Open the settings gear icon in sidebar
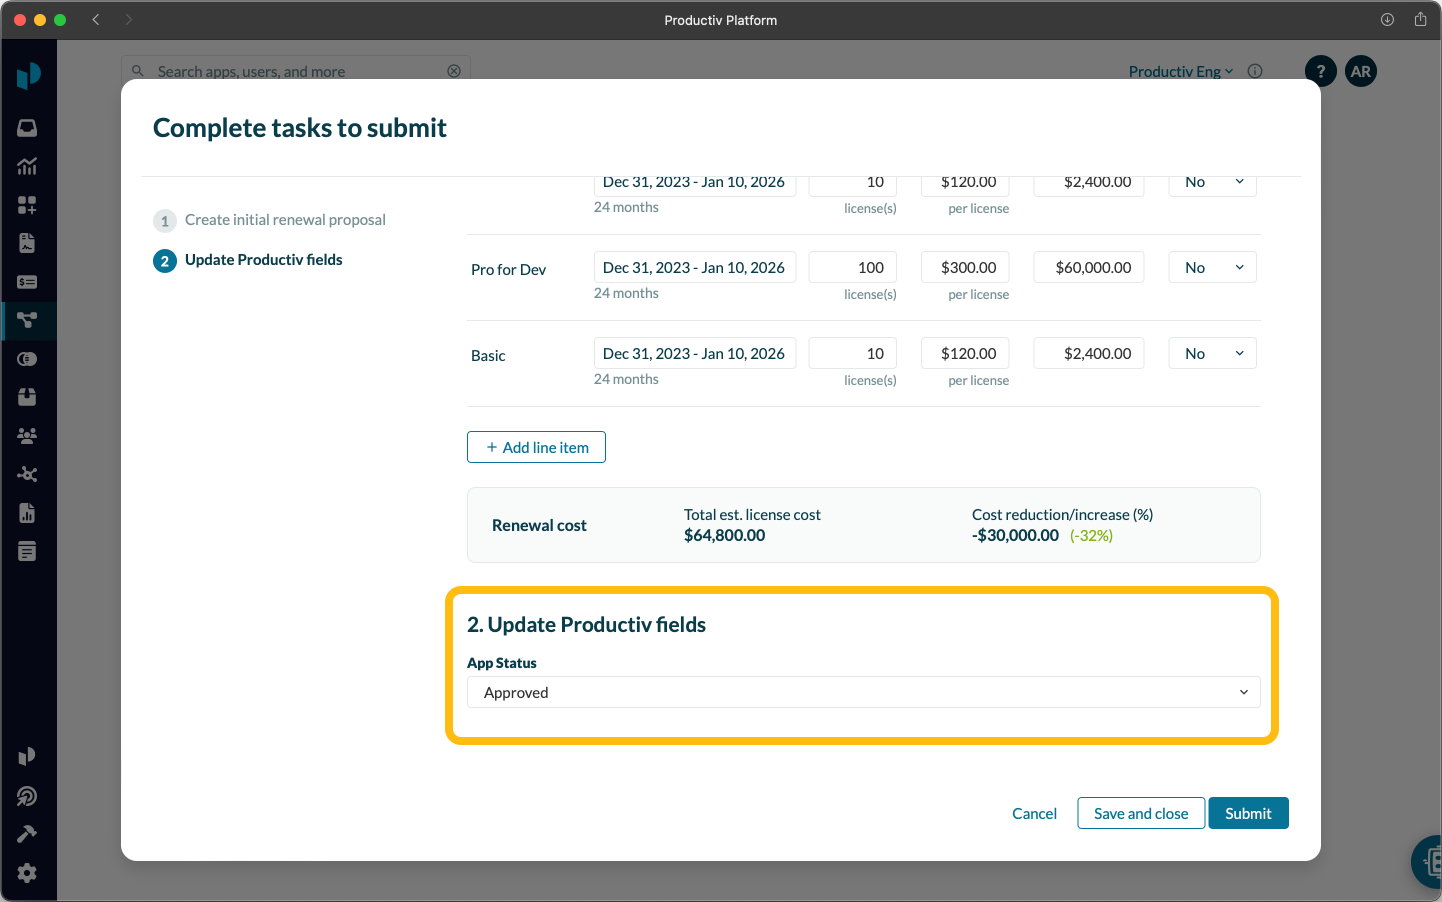1442x902 pixels. (27, 873)
